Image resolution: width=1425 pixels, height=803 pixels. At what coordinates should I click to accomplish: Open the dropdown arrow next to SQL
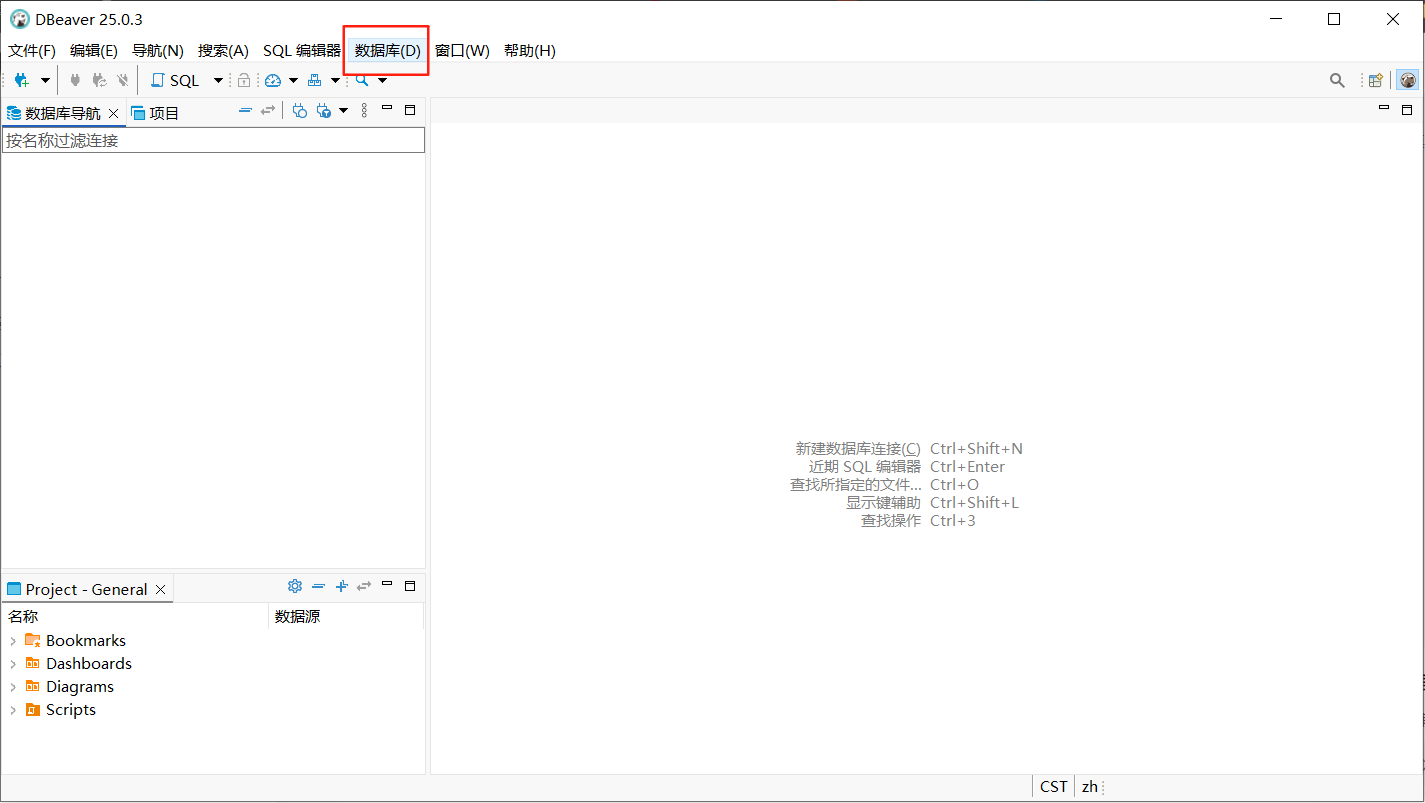(x=218, y=81)
